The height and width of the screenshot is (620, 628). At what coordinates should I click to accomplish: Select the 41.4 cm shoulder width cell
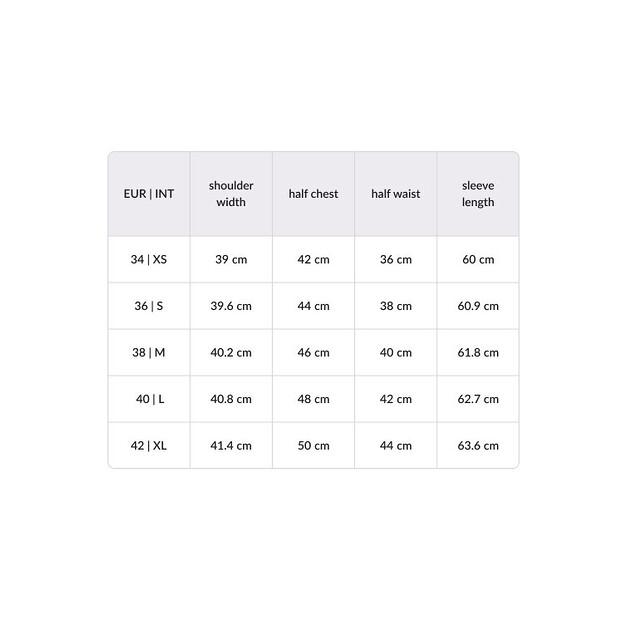(x=231, y=445)
